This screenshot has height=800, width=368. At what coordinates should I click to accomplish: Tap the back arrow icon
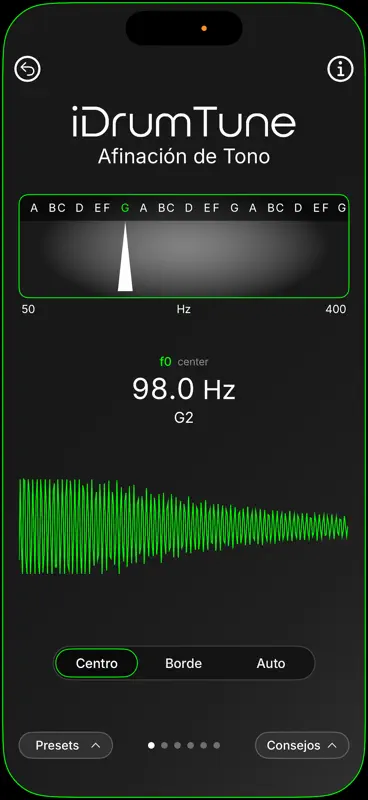tap(28, 69)
